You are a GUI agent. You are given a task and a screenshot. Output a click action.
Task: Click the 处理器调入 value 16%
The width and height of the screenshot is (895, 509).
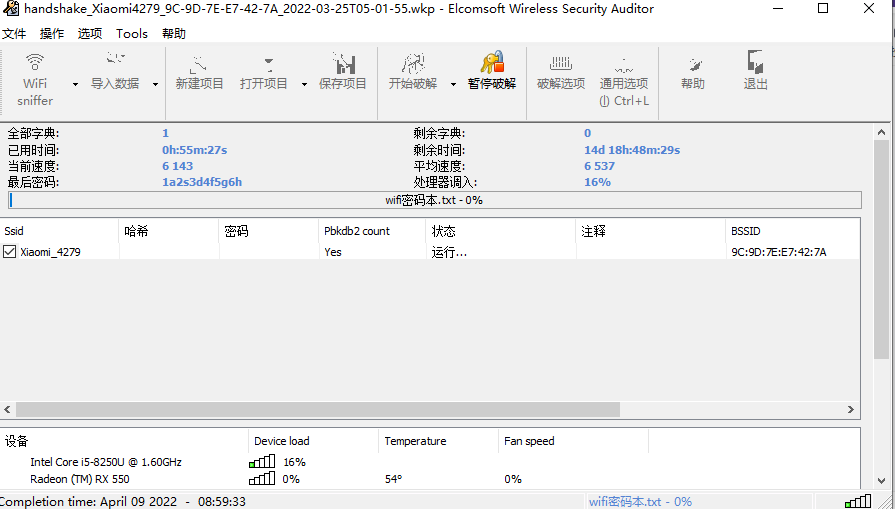pyautogui.click(x=597, y=182)
